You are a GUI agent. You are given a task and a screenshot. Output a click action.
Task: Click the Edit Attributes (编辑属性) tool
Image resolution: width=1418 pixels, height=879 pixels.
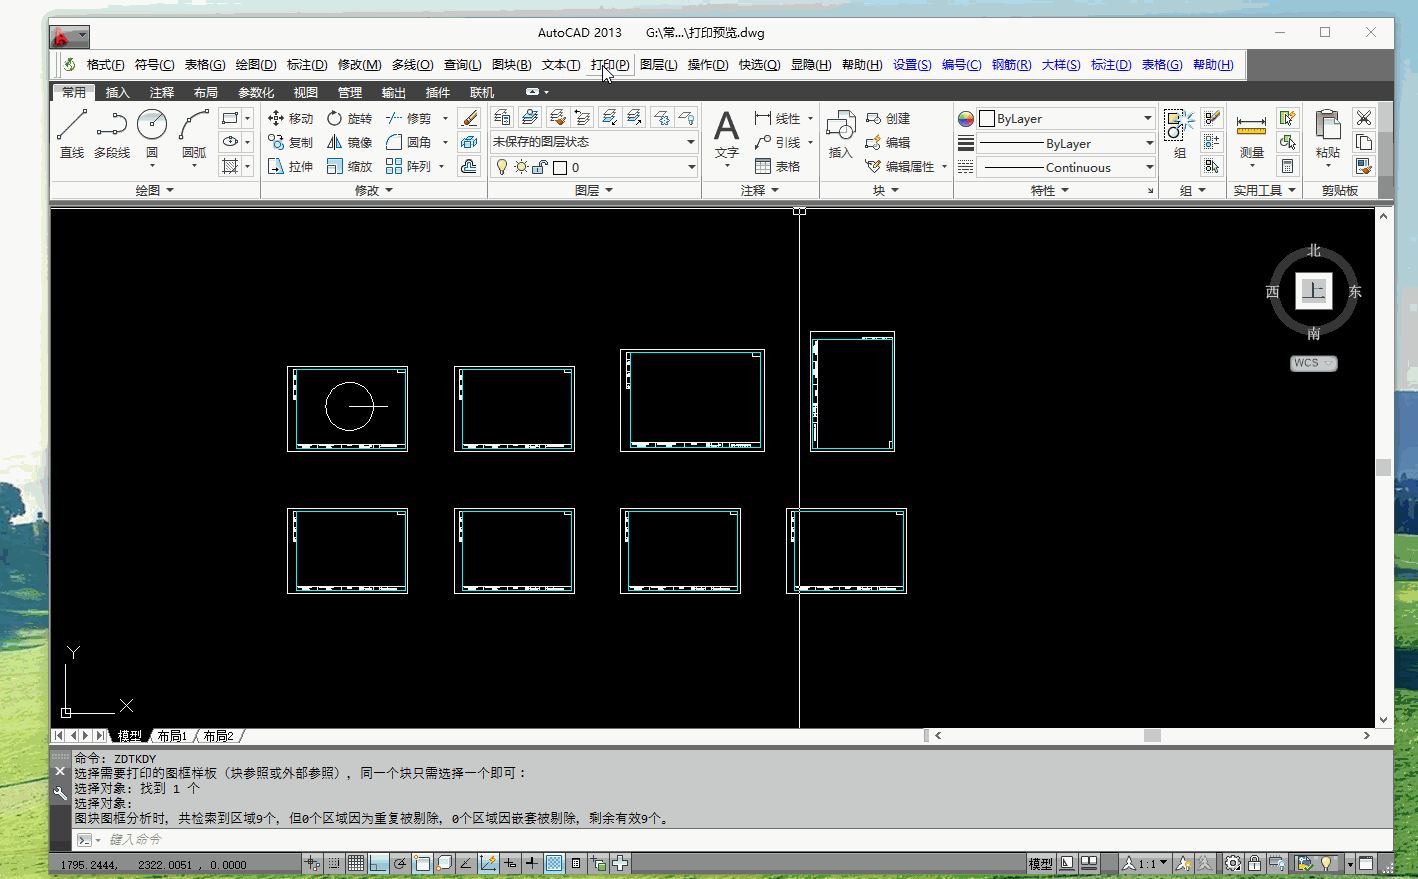coord(900,166)
